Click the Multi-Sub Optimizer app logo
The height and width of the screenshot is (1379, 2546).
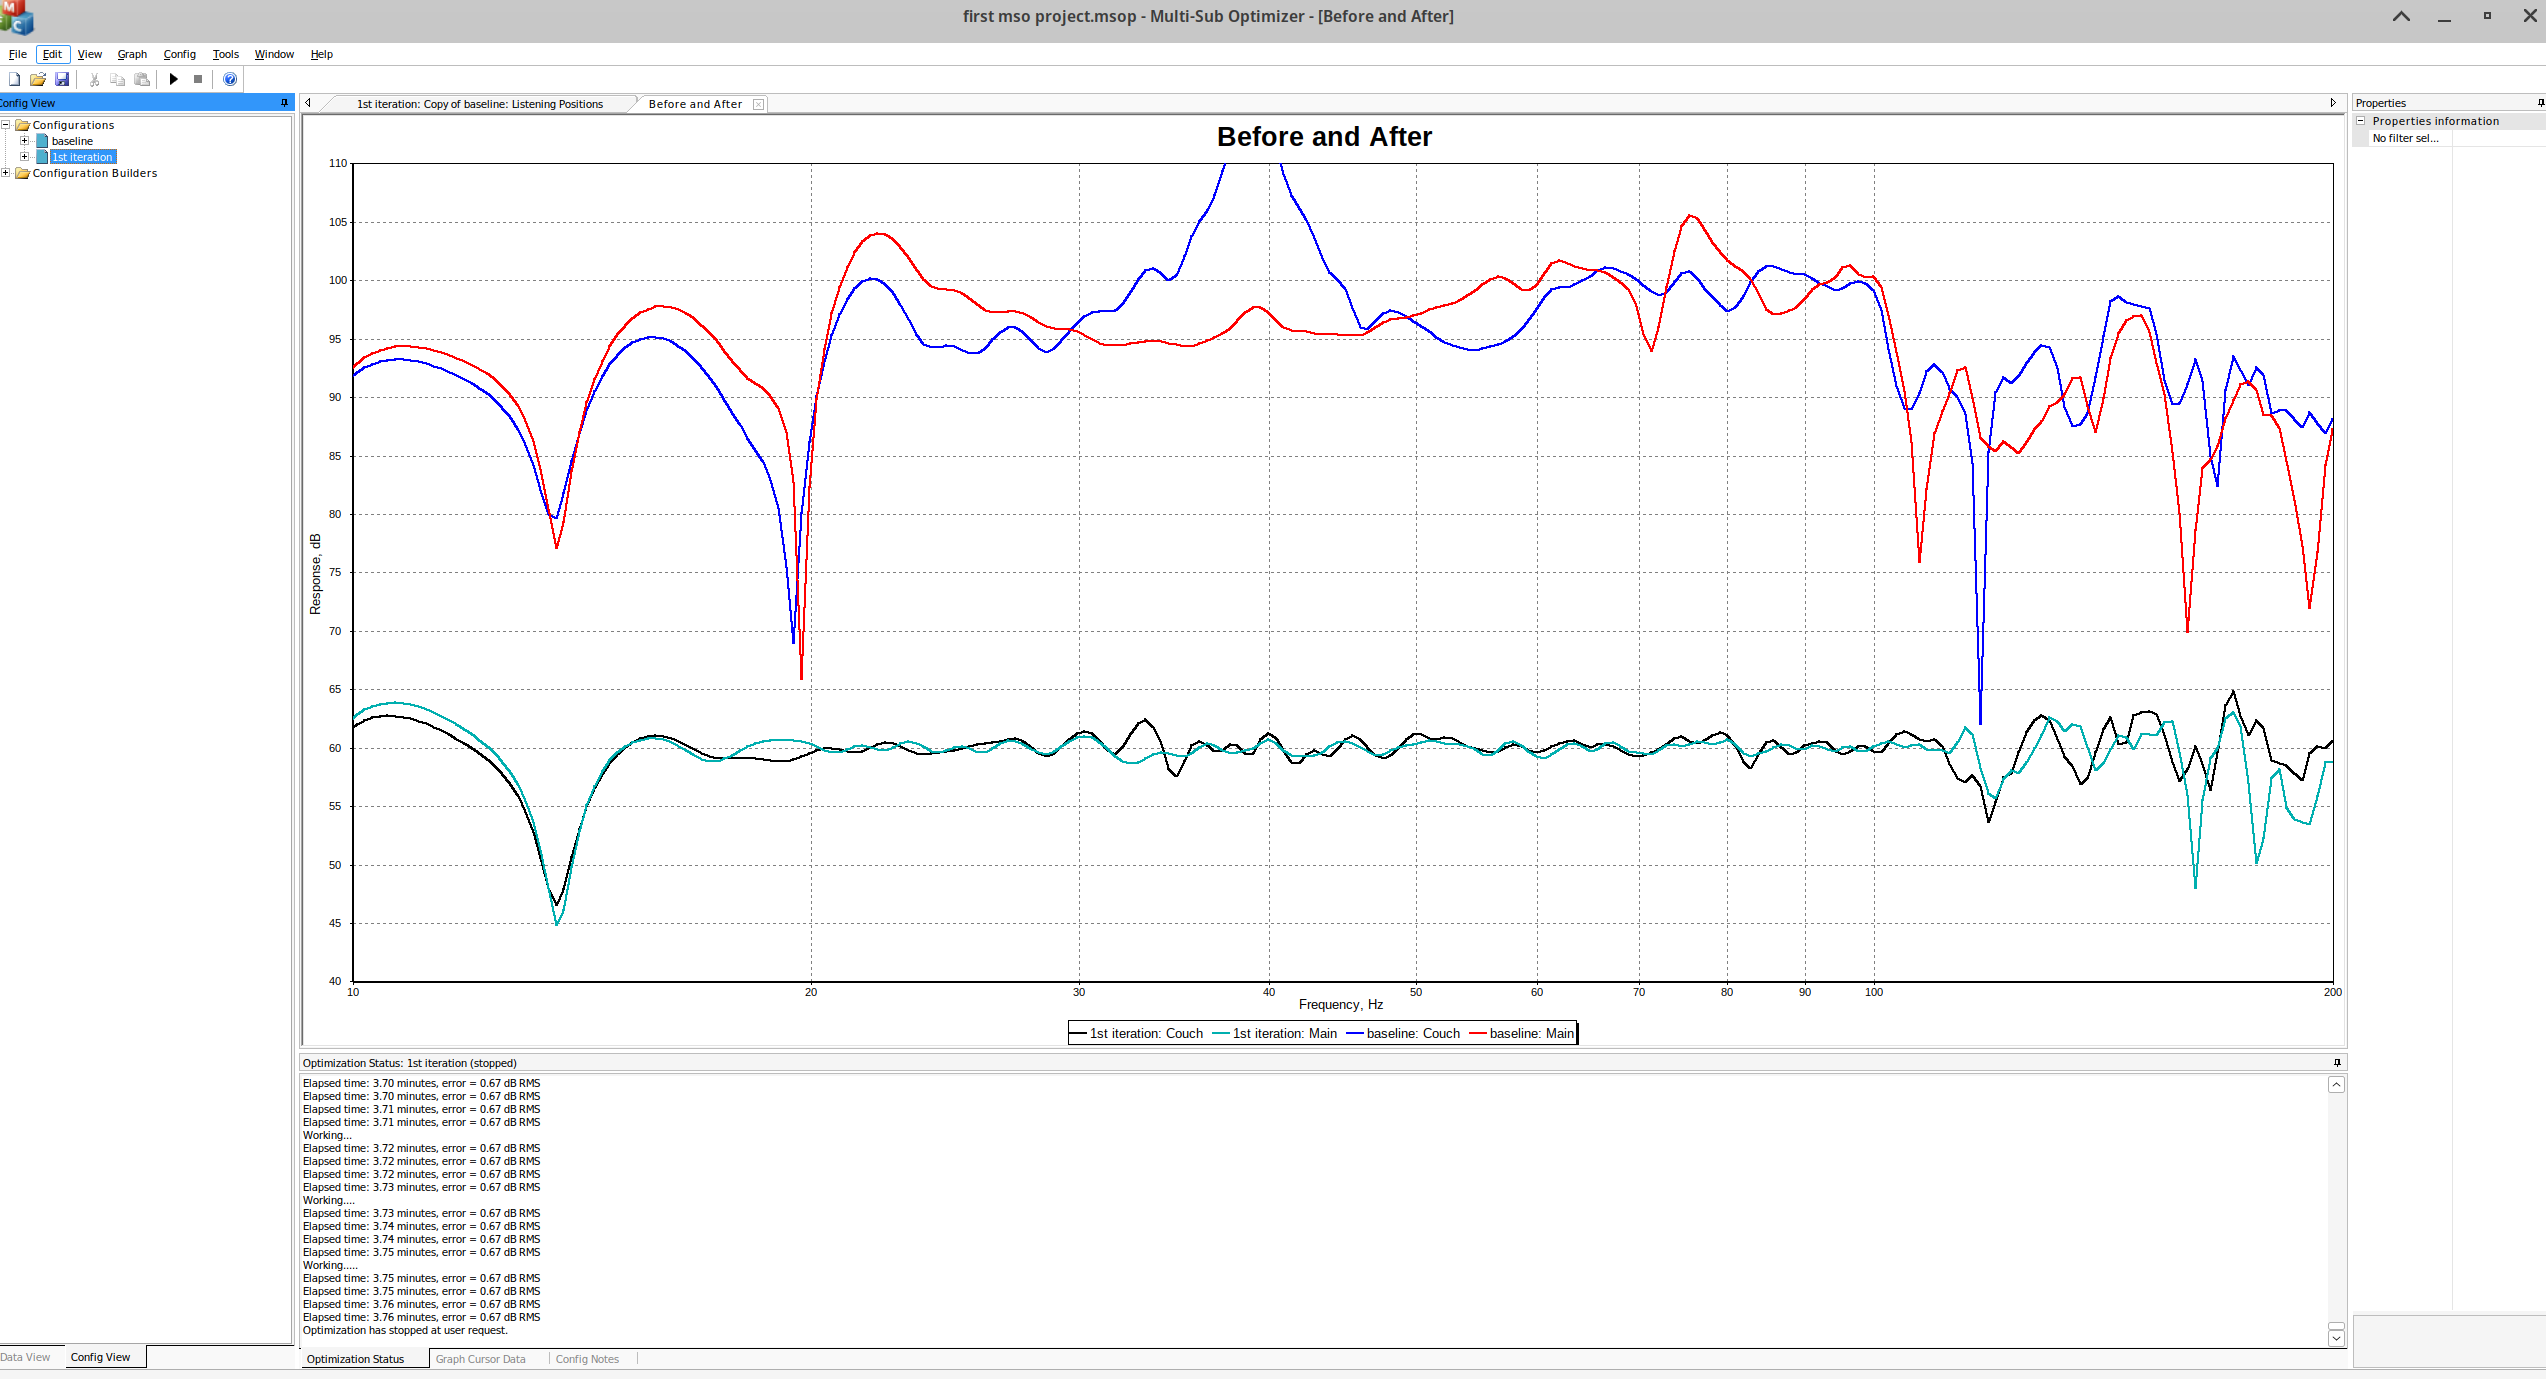point(17,17)
